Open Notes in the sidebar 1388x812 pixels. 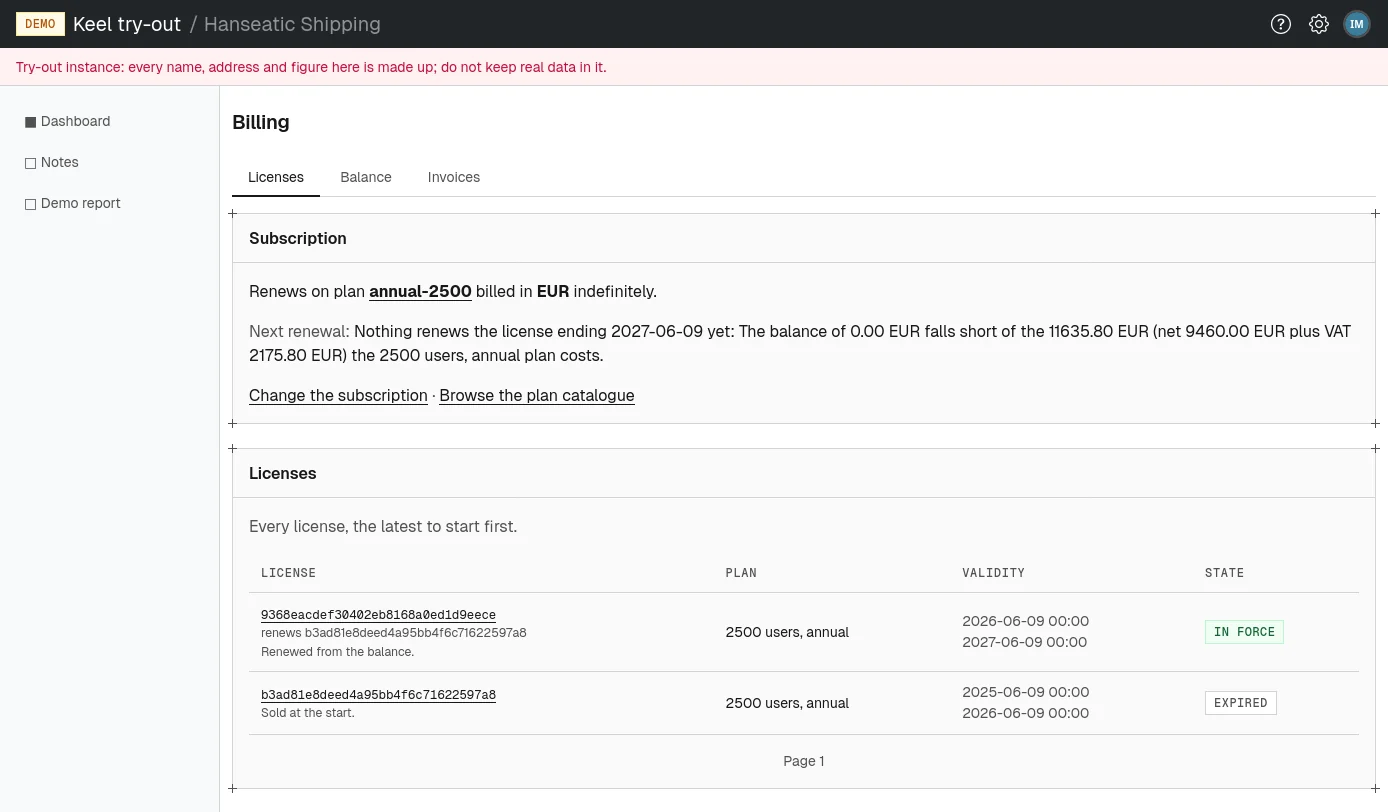point(59,162)
